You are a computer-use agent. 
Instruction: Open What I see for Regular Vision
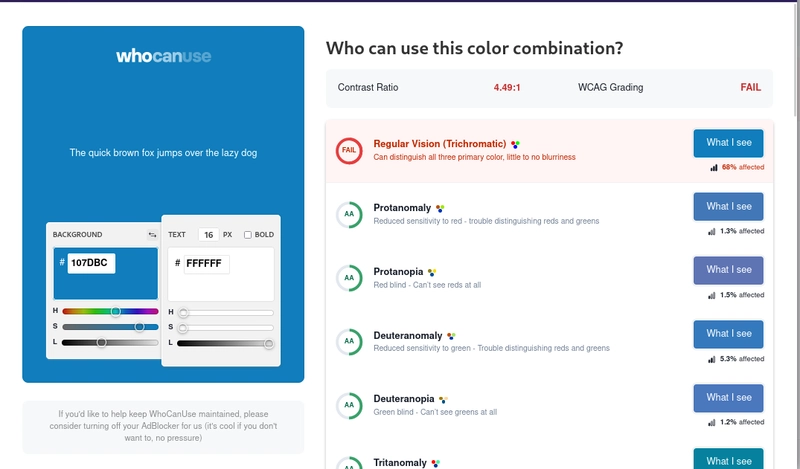point(729,143)
